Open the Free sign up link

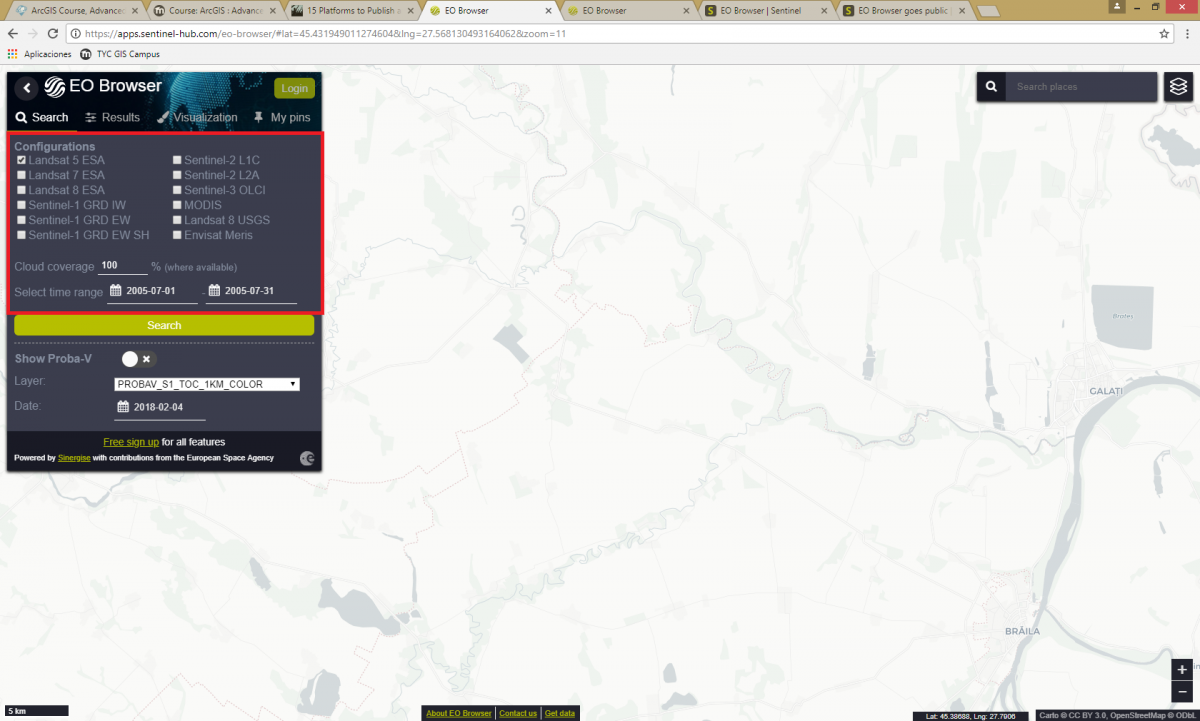click(131, 441)
